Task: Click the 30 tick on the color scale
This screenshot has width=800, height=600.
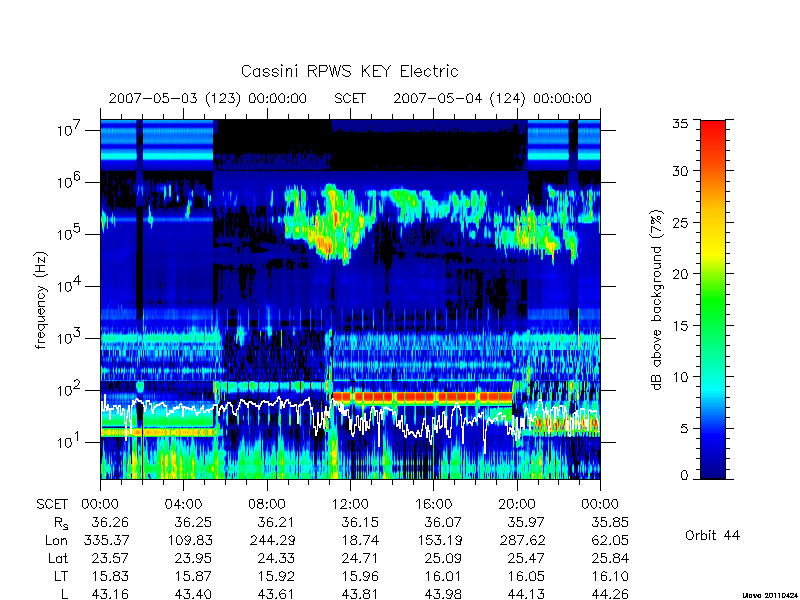Action: (681, 171)
